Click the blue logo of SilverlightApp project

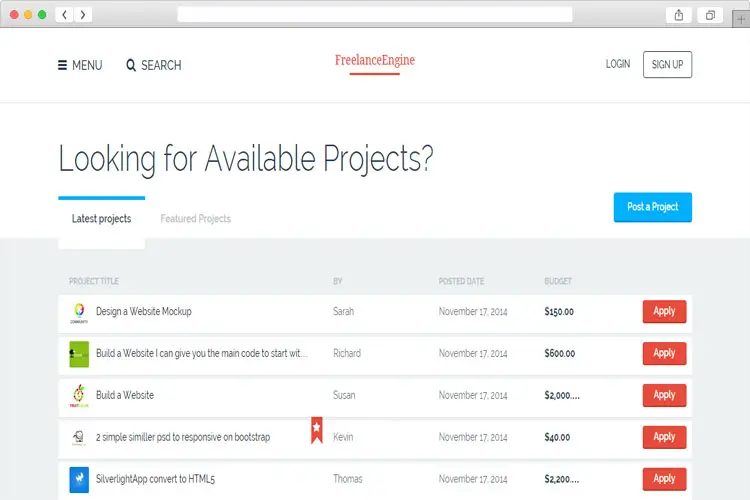[79, 479]
